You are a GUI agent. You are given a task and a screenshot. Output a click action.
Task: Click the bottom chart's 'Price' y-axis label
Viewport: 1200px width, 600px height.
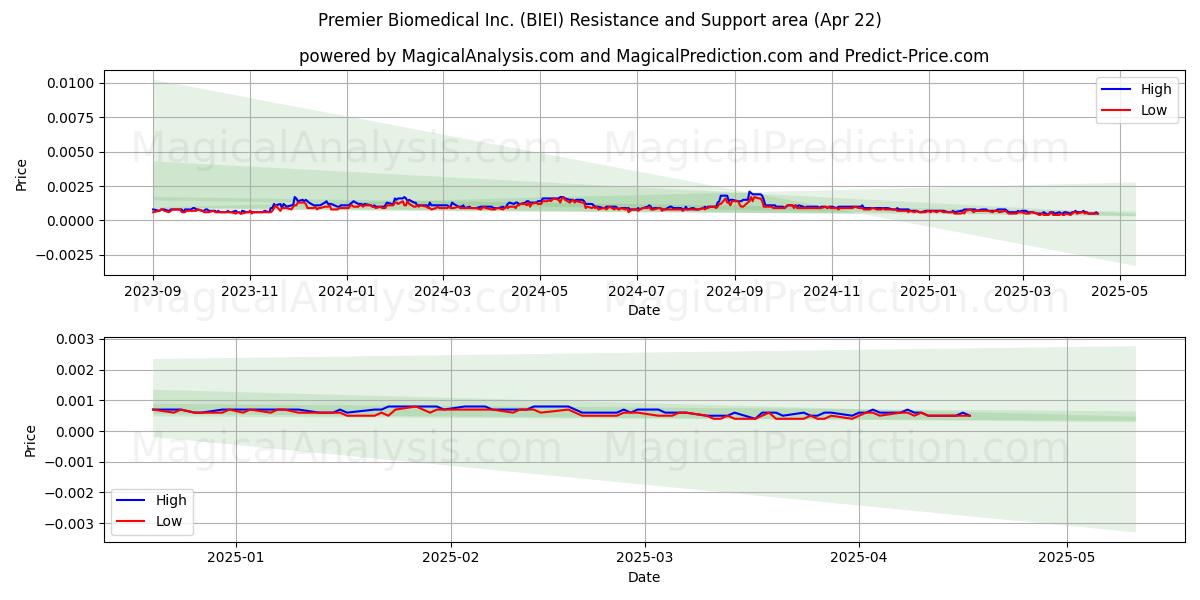30,440
